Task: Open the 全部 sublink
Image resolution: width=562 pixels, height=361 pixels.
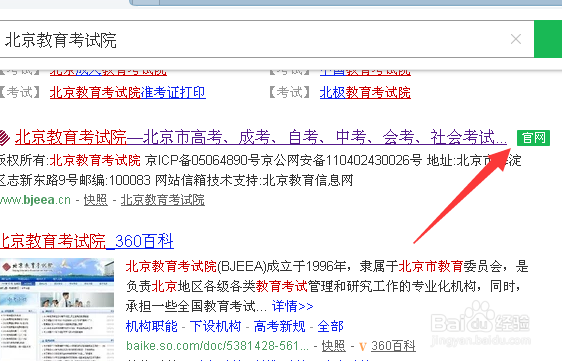Action: click(330, 326)
